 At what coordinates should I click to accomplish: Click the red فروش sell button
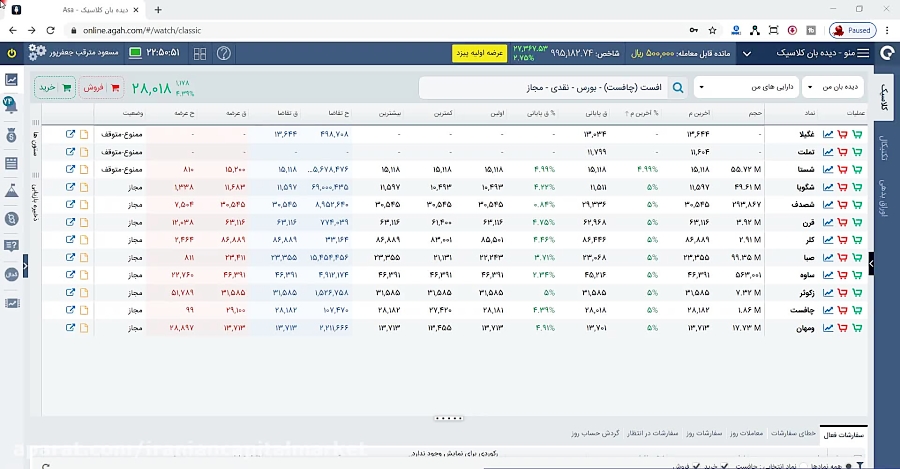click(x=101, y=87)
